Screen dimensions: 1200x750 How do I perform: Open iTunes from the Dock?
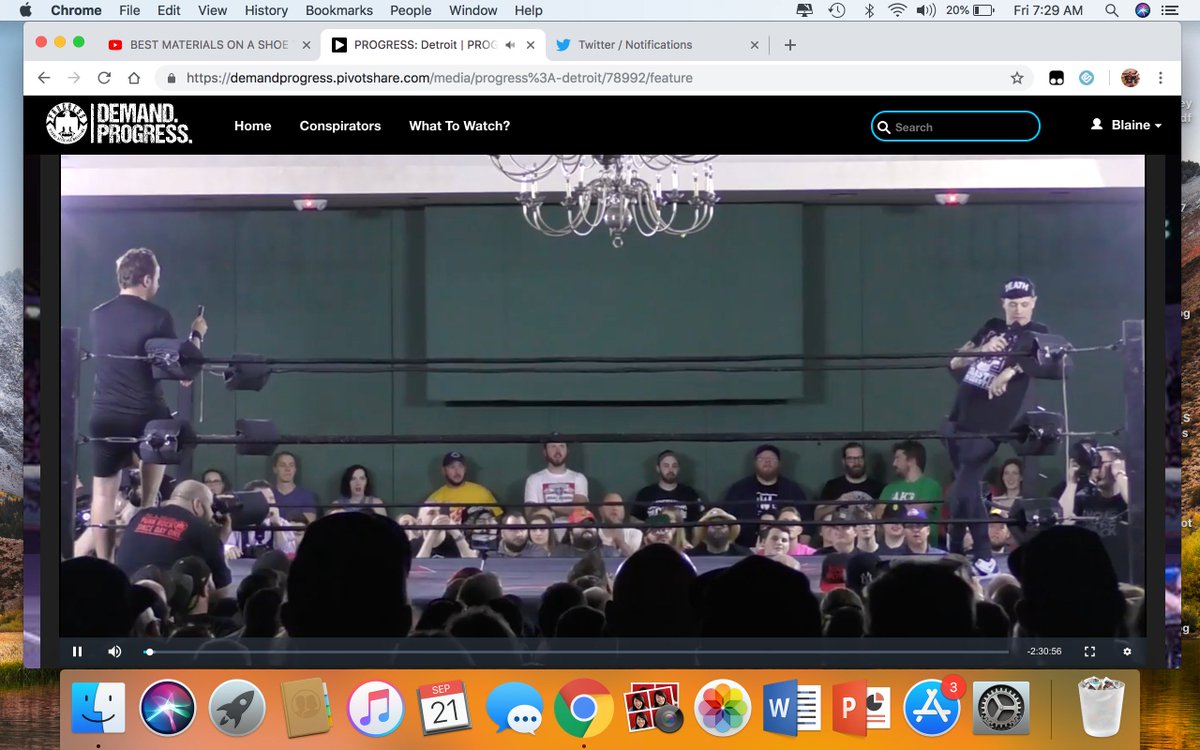click(x=375, y=708)
